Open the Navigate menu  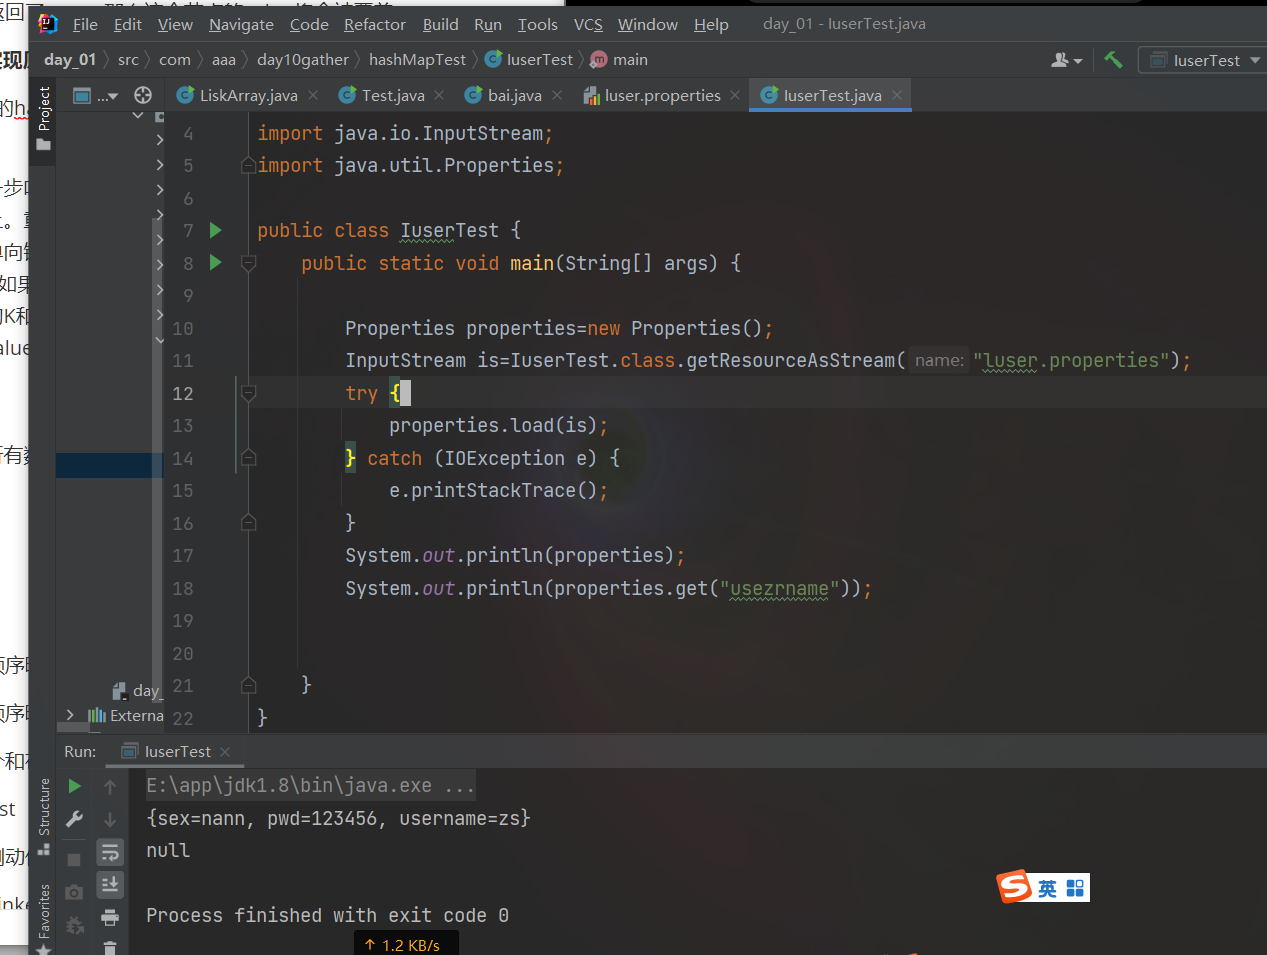[241, 24]
